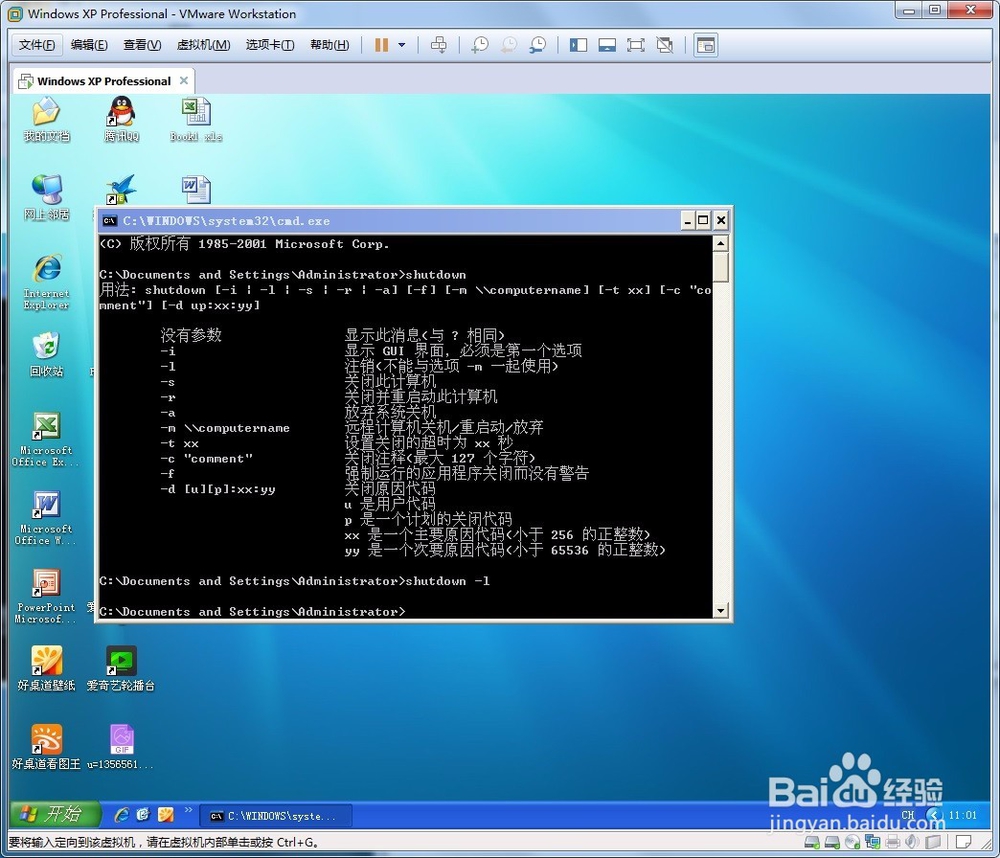Click the VMware pause virtual machine button
Screen dimensions: 1000x858
pos(381,45)
